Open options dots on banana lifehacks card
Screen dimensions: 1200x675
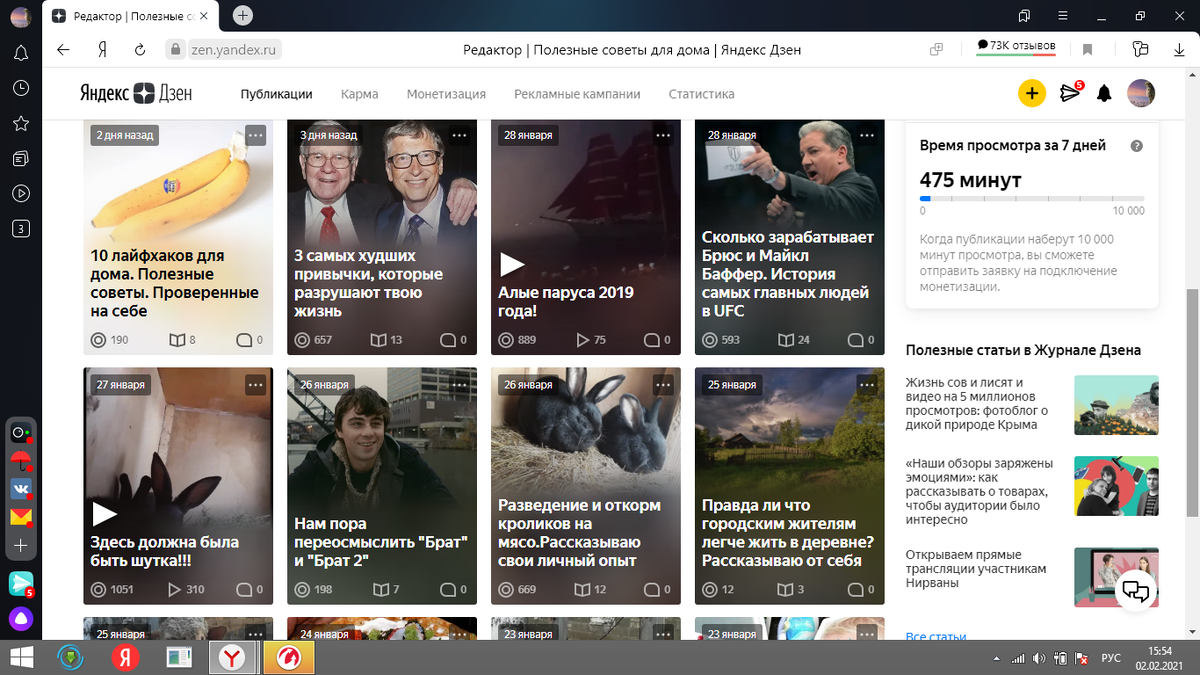[x=255, y=135]
